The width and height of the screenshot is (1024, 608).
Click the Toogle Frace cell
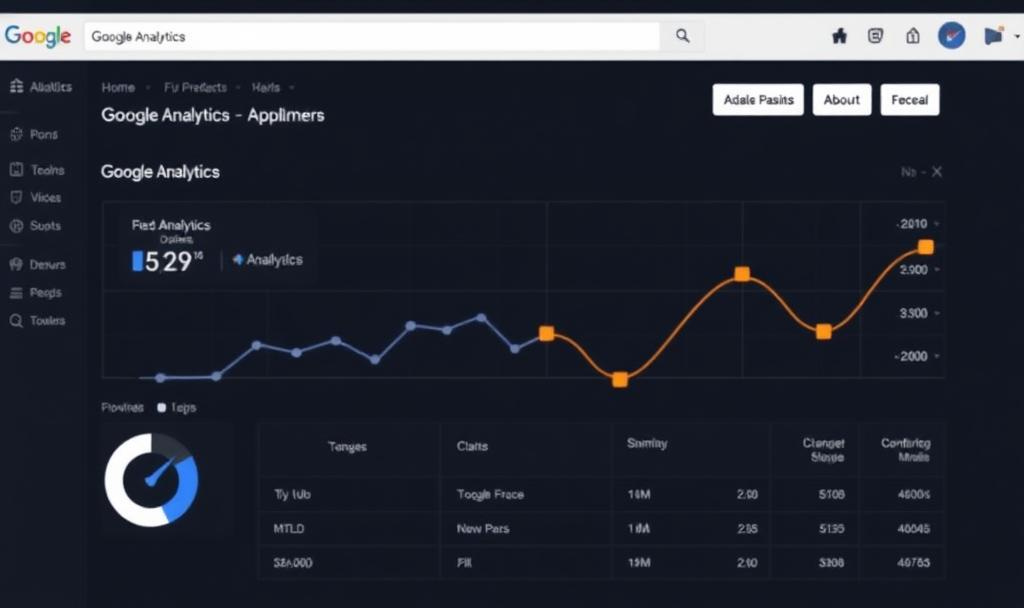coord(490,494)
